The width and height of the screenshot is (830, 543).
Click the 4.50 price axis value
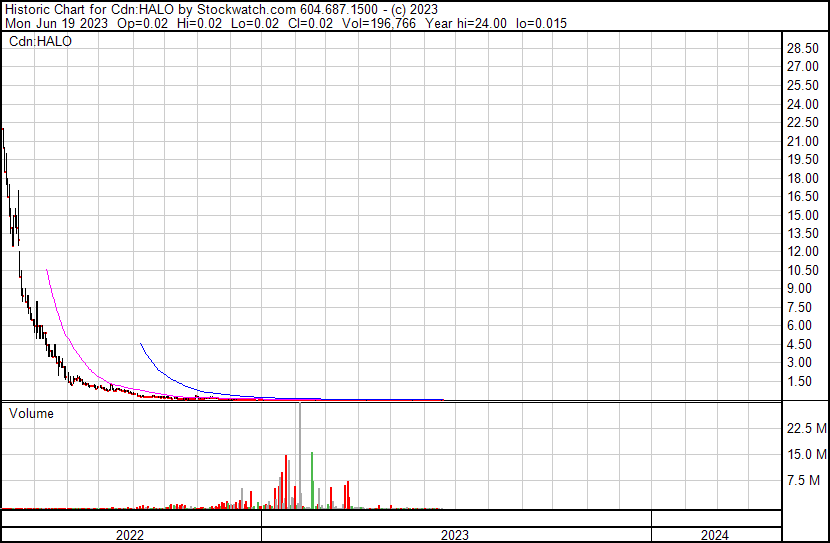pyautogui.click(x=799, y=344)
